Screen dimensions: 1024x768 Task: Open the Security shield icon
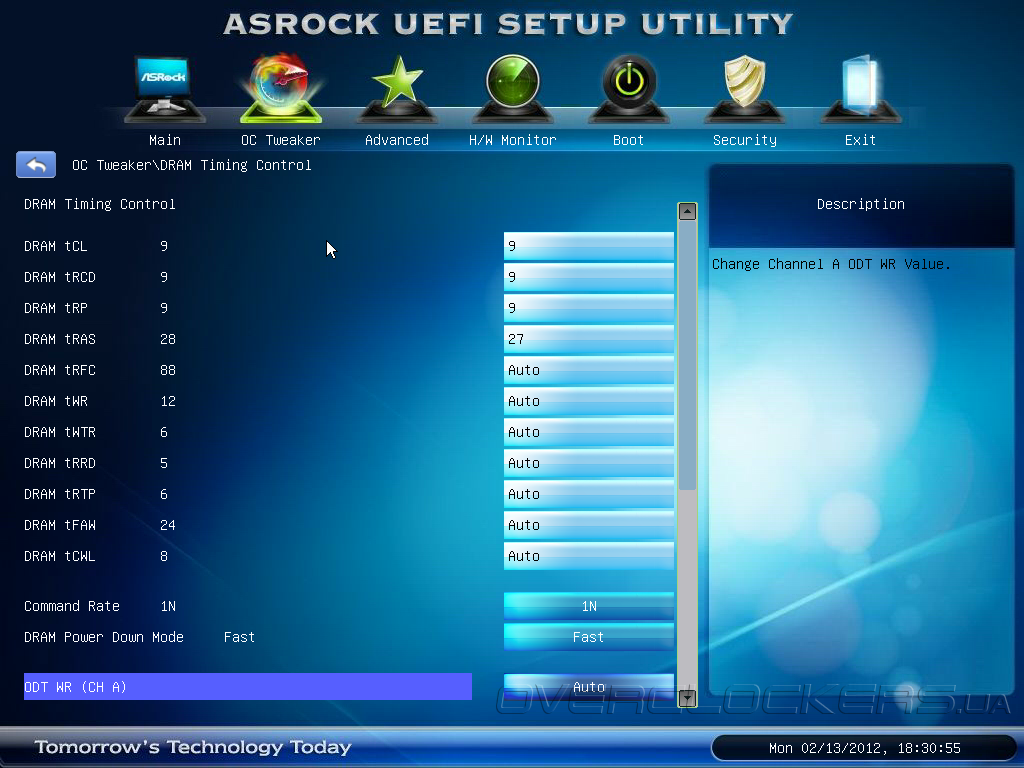tap(744, 89)
